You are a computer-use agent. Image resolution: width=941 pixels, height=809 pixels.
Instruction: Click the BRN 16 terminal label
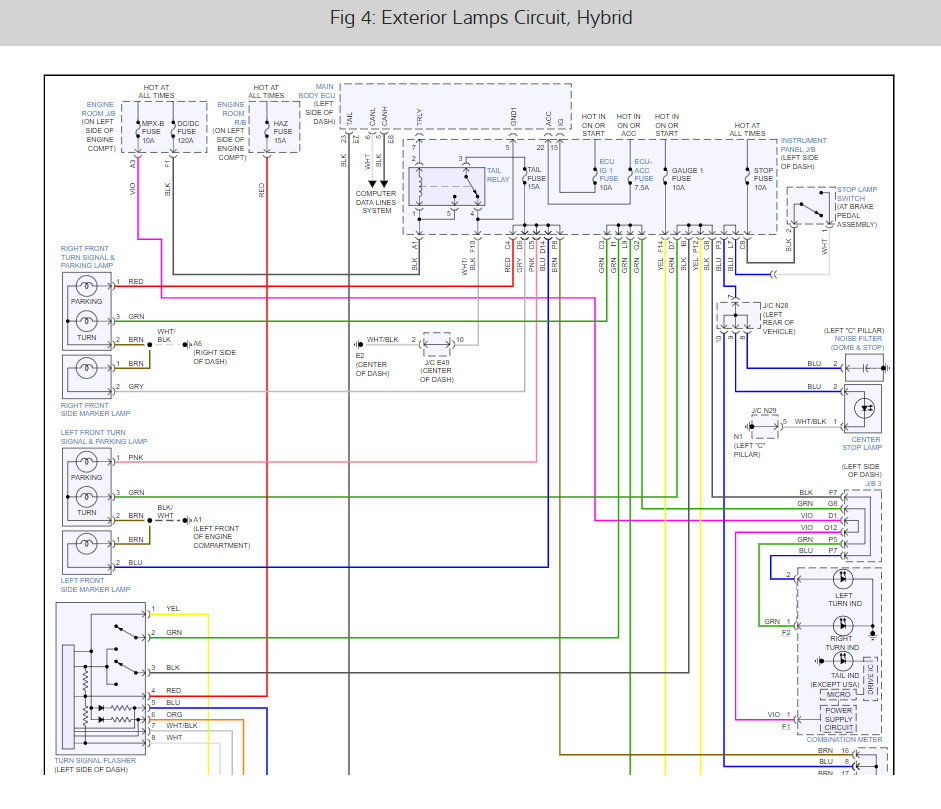point(834,750)
